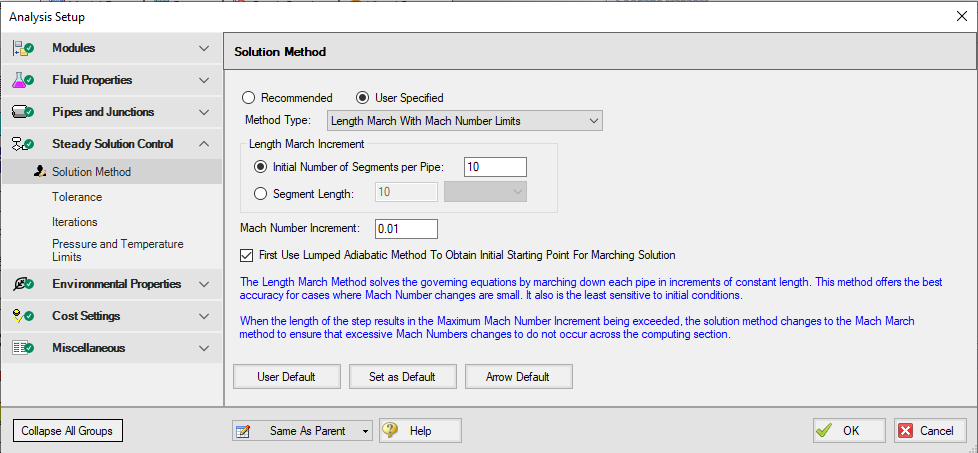Click the Cost Settings icon
The width and height of the screenshot is (978, 453).
pos(23,316)
